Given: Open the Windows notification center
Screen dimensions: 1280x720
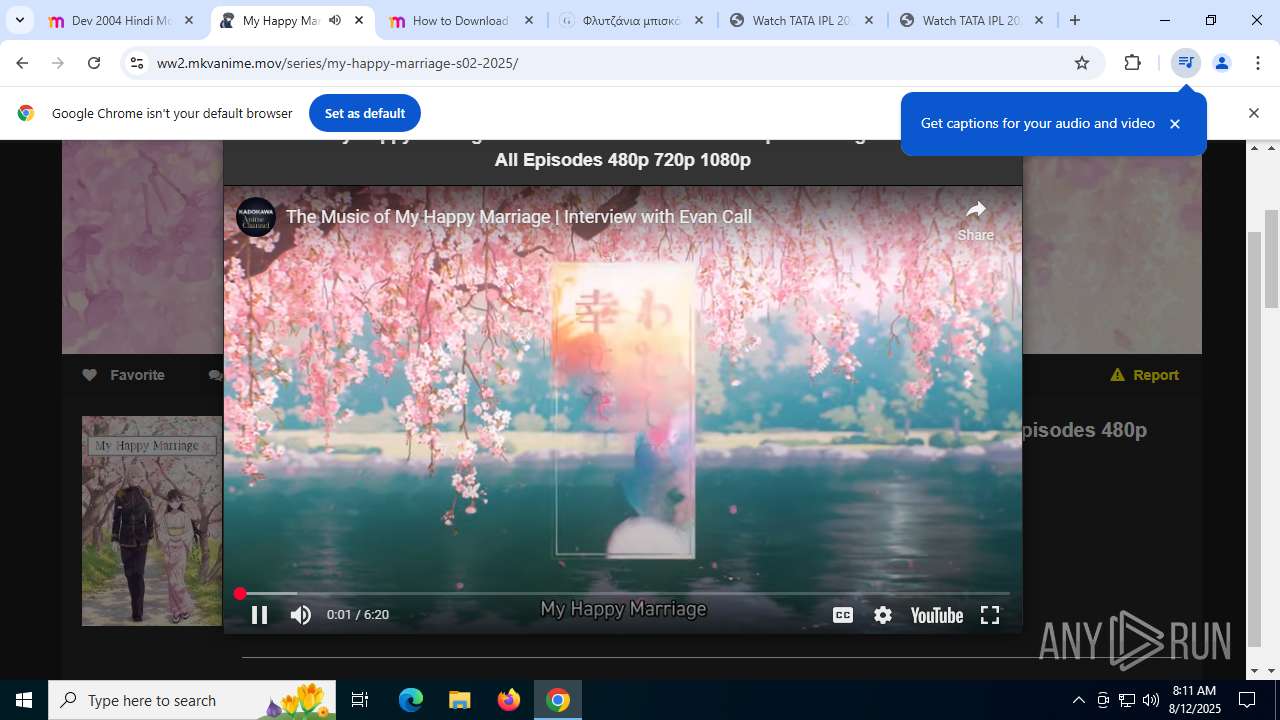Looking at the screenshot, I should 1247,700.
